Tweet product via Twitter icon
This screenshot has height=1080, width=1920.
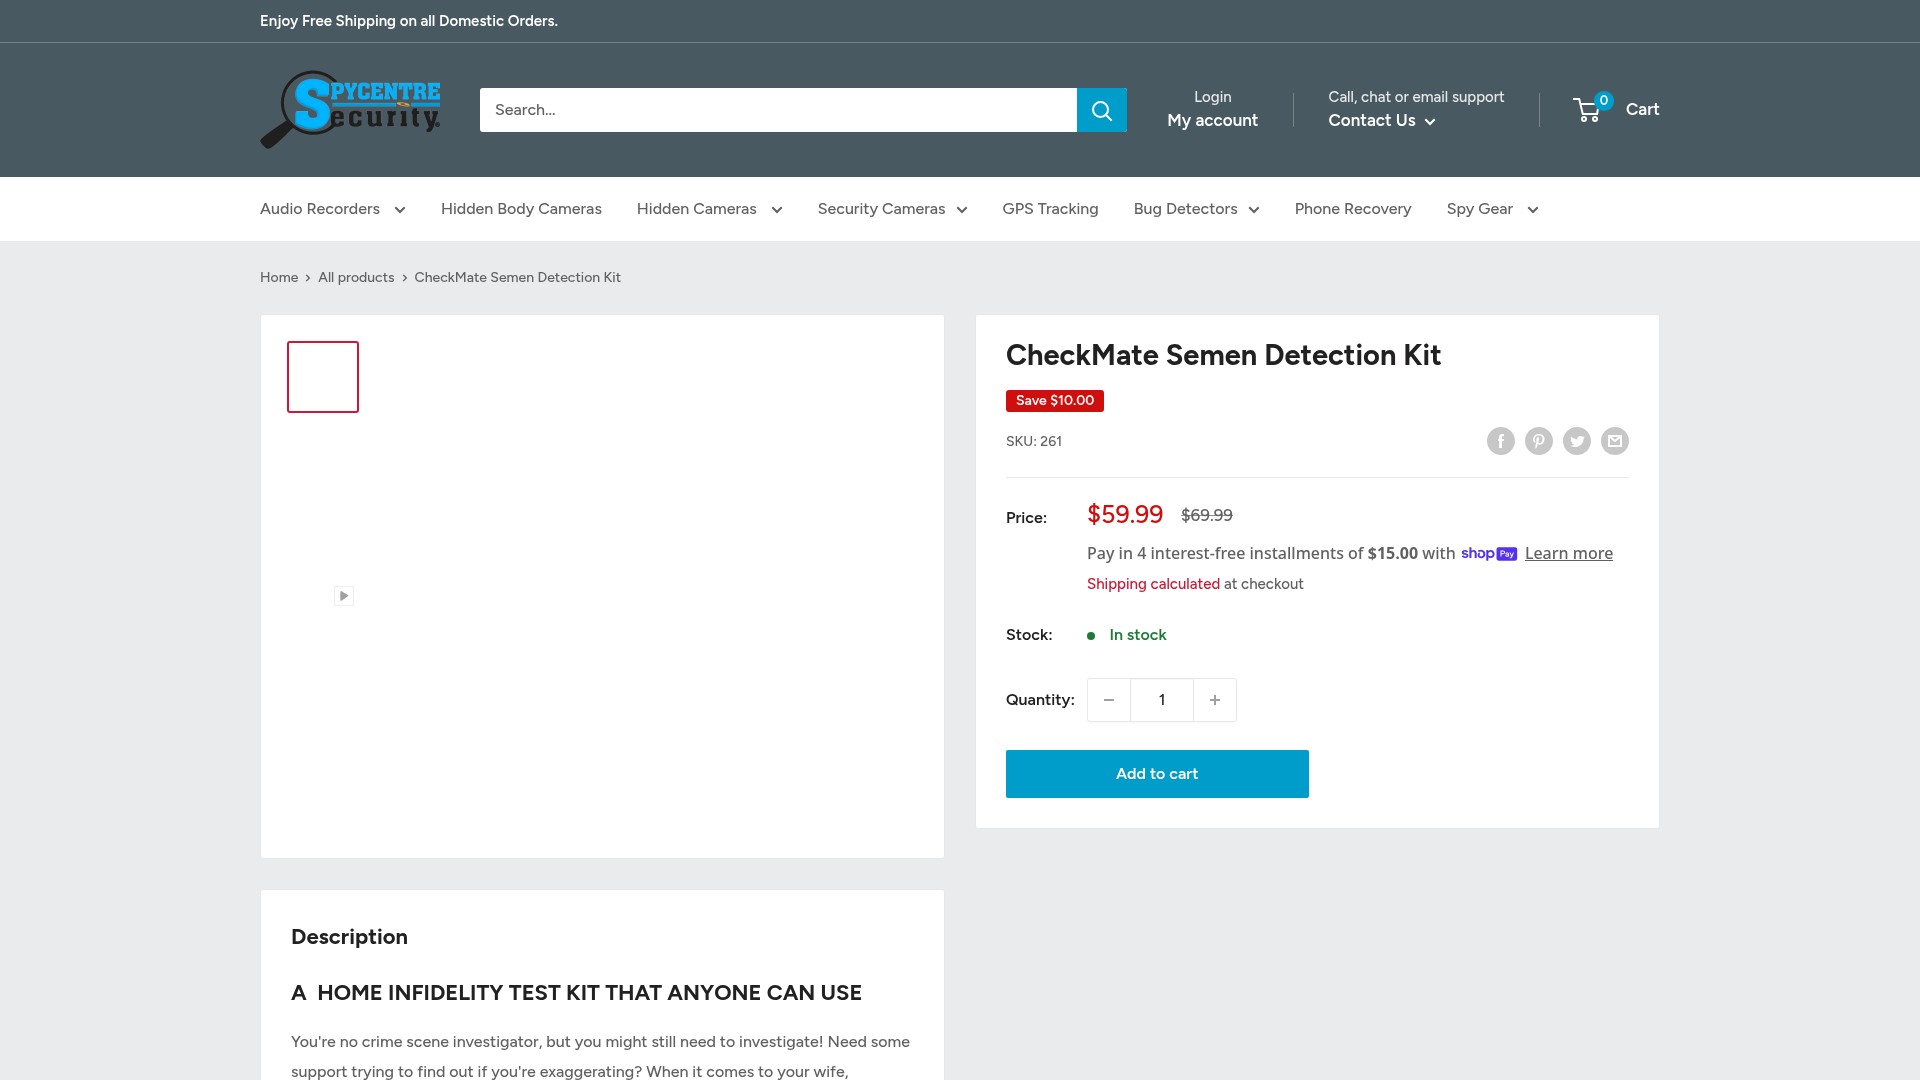(x=1576, y=441)
